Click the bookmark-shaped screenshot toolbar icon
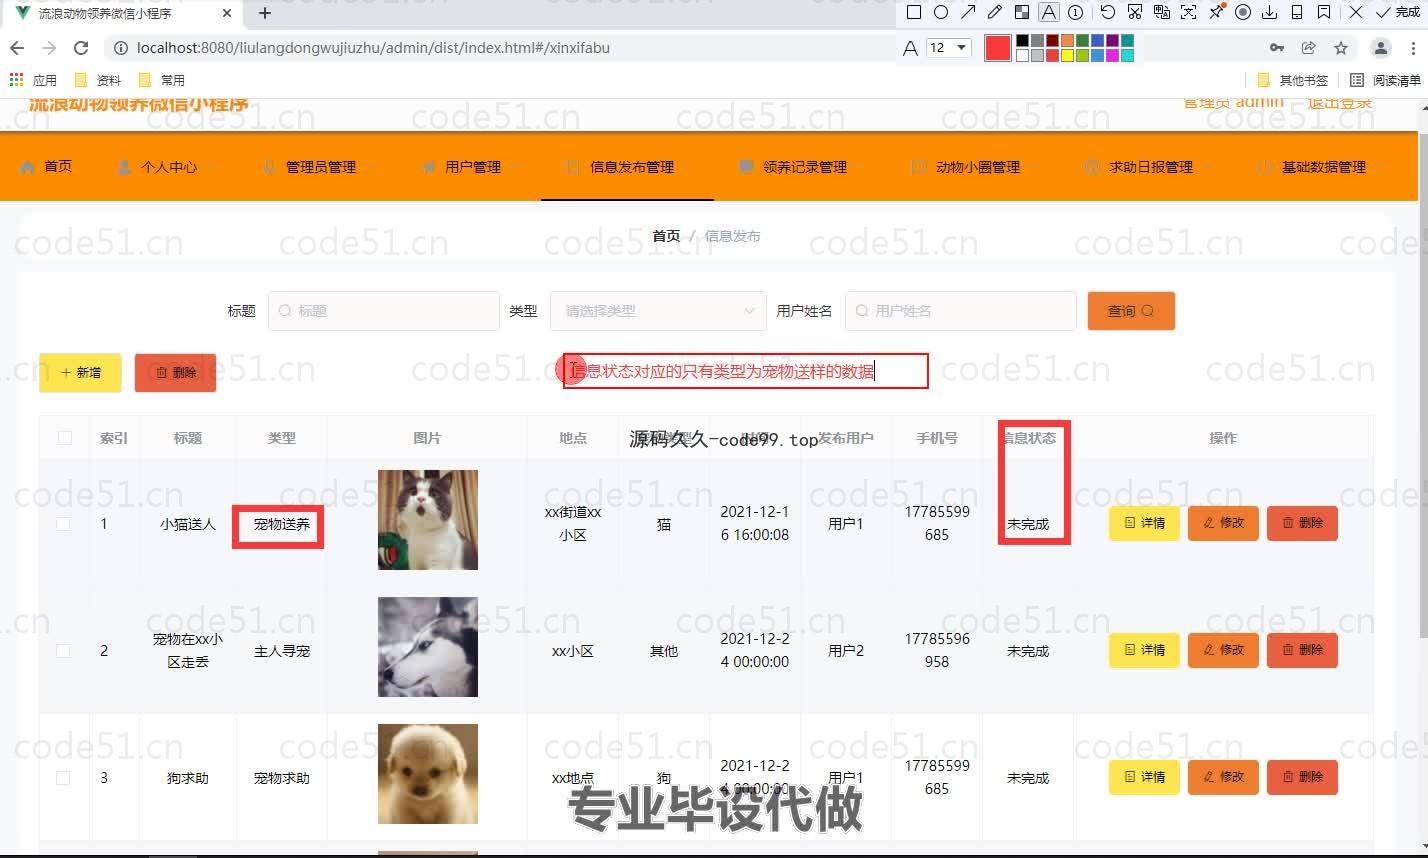This screenshot has width=1428, height=858. tap(1324, 12)
